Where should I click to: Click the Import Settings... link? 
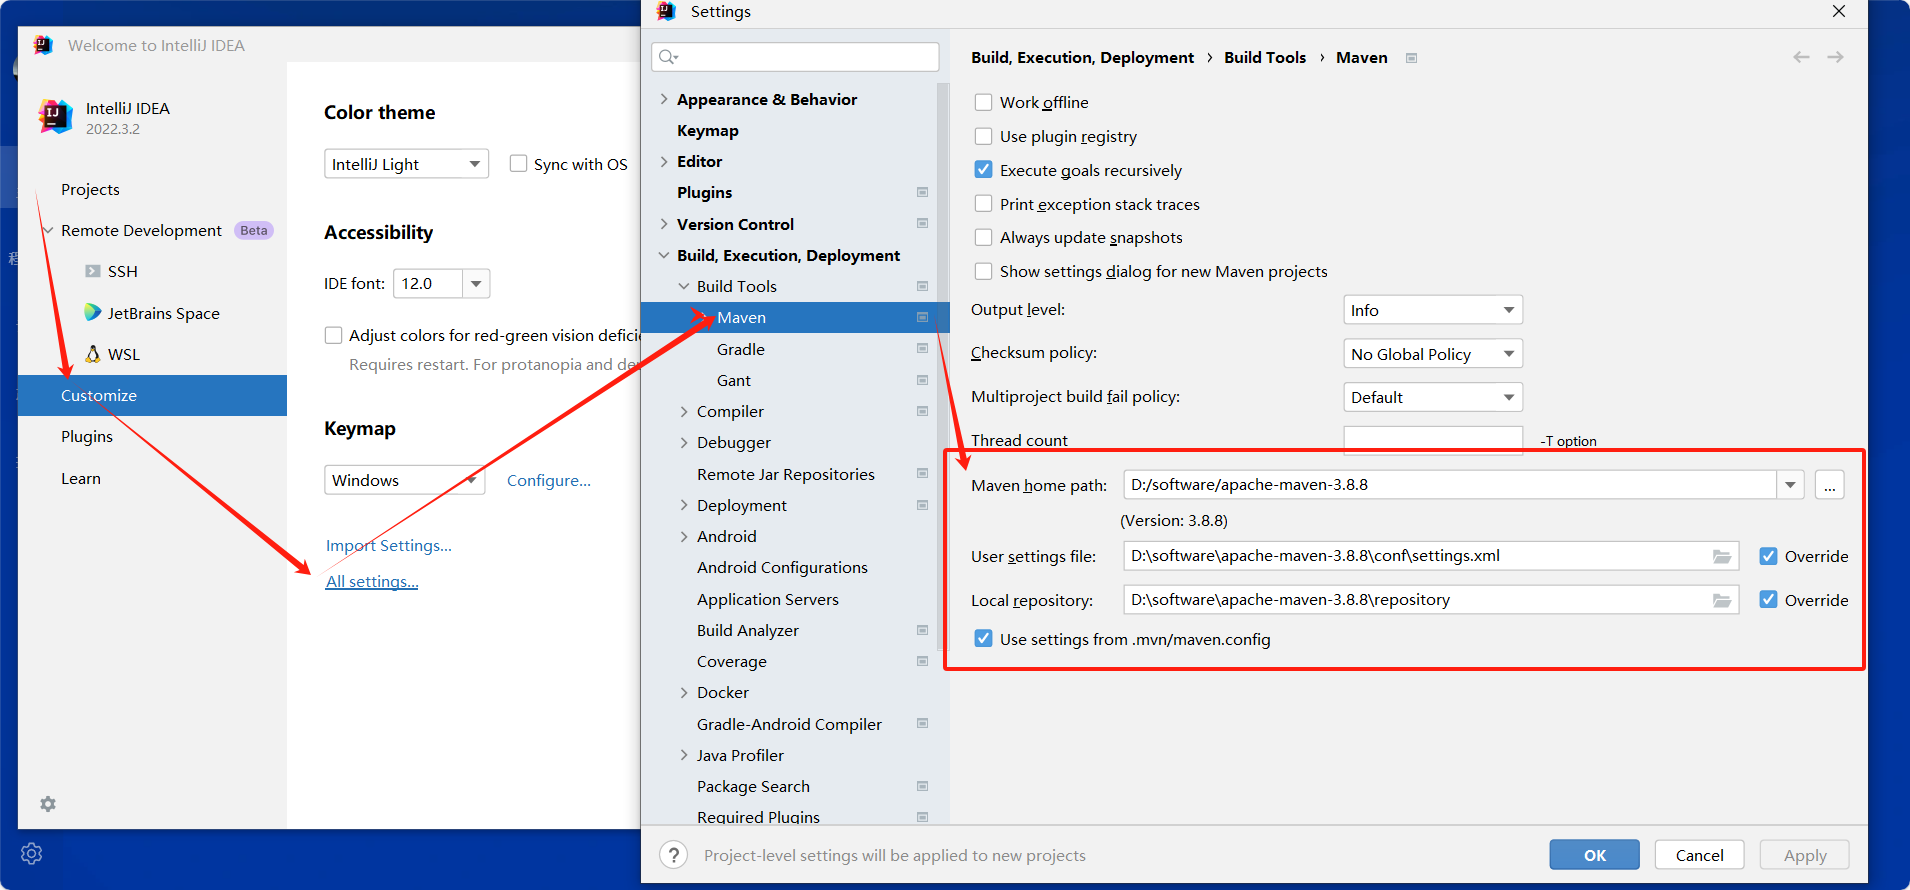tap(389, 545)
